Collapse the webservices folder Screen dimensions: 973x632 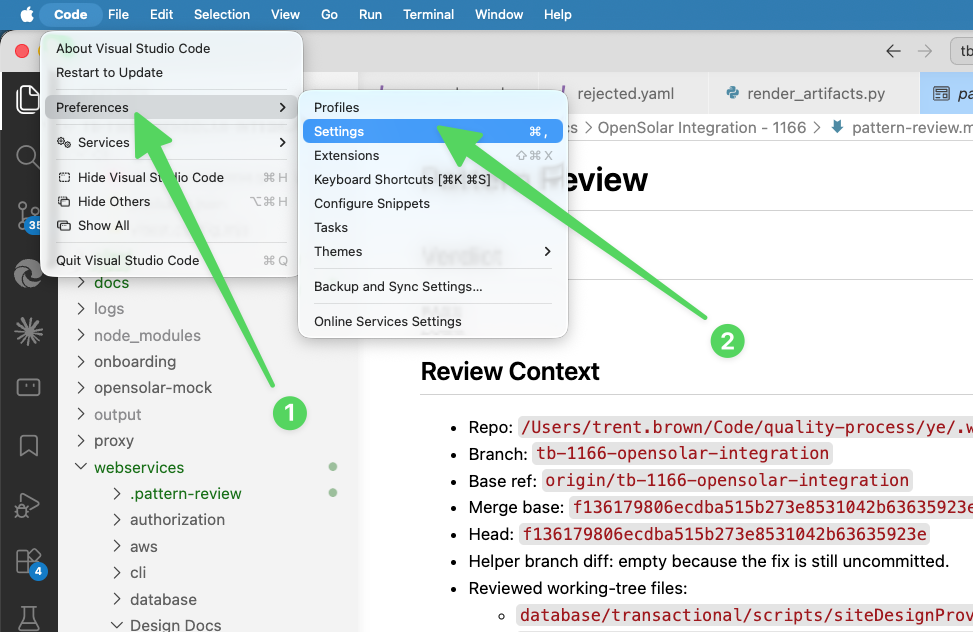(x=81, y=466)
